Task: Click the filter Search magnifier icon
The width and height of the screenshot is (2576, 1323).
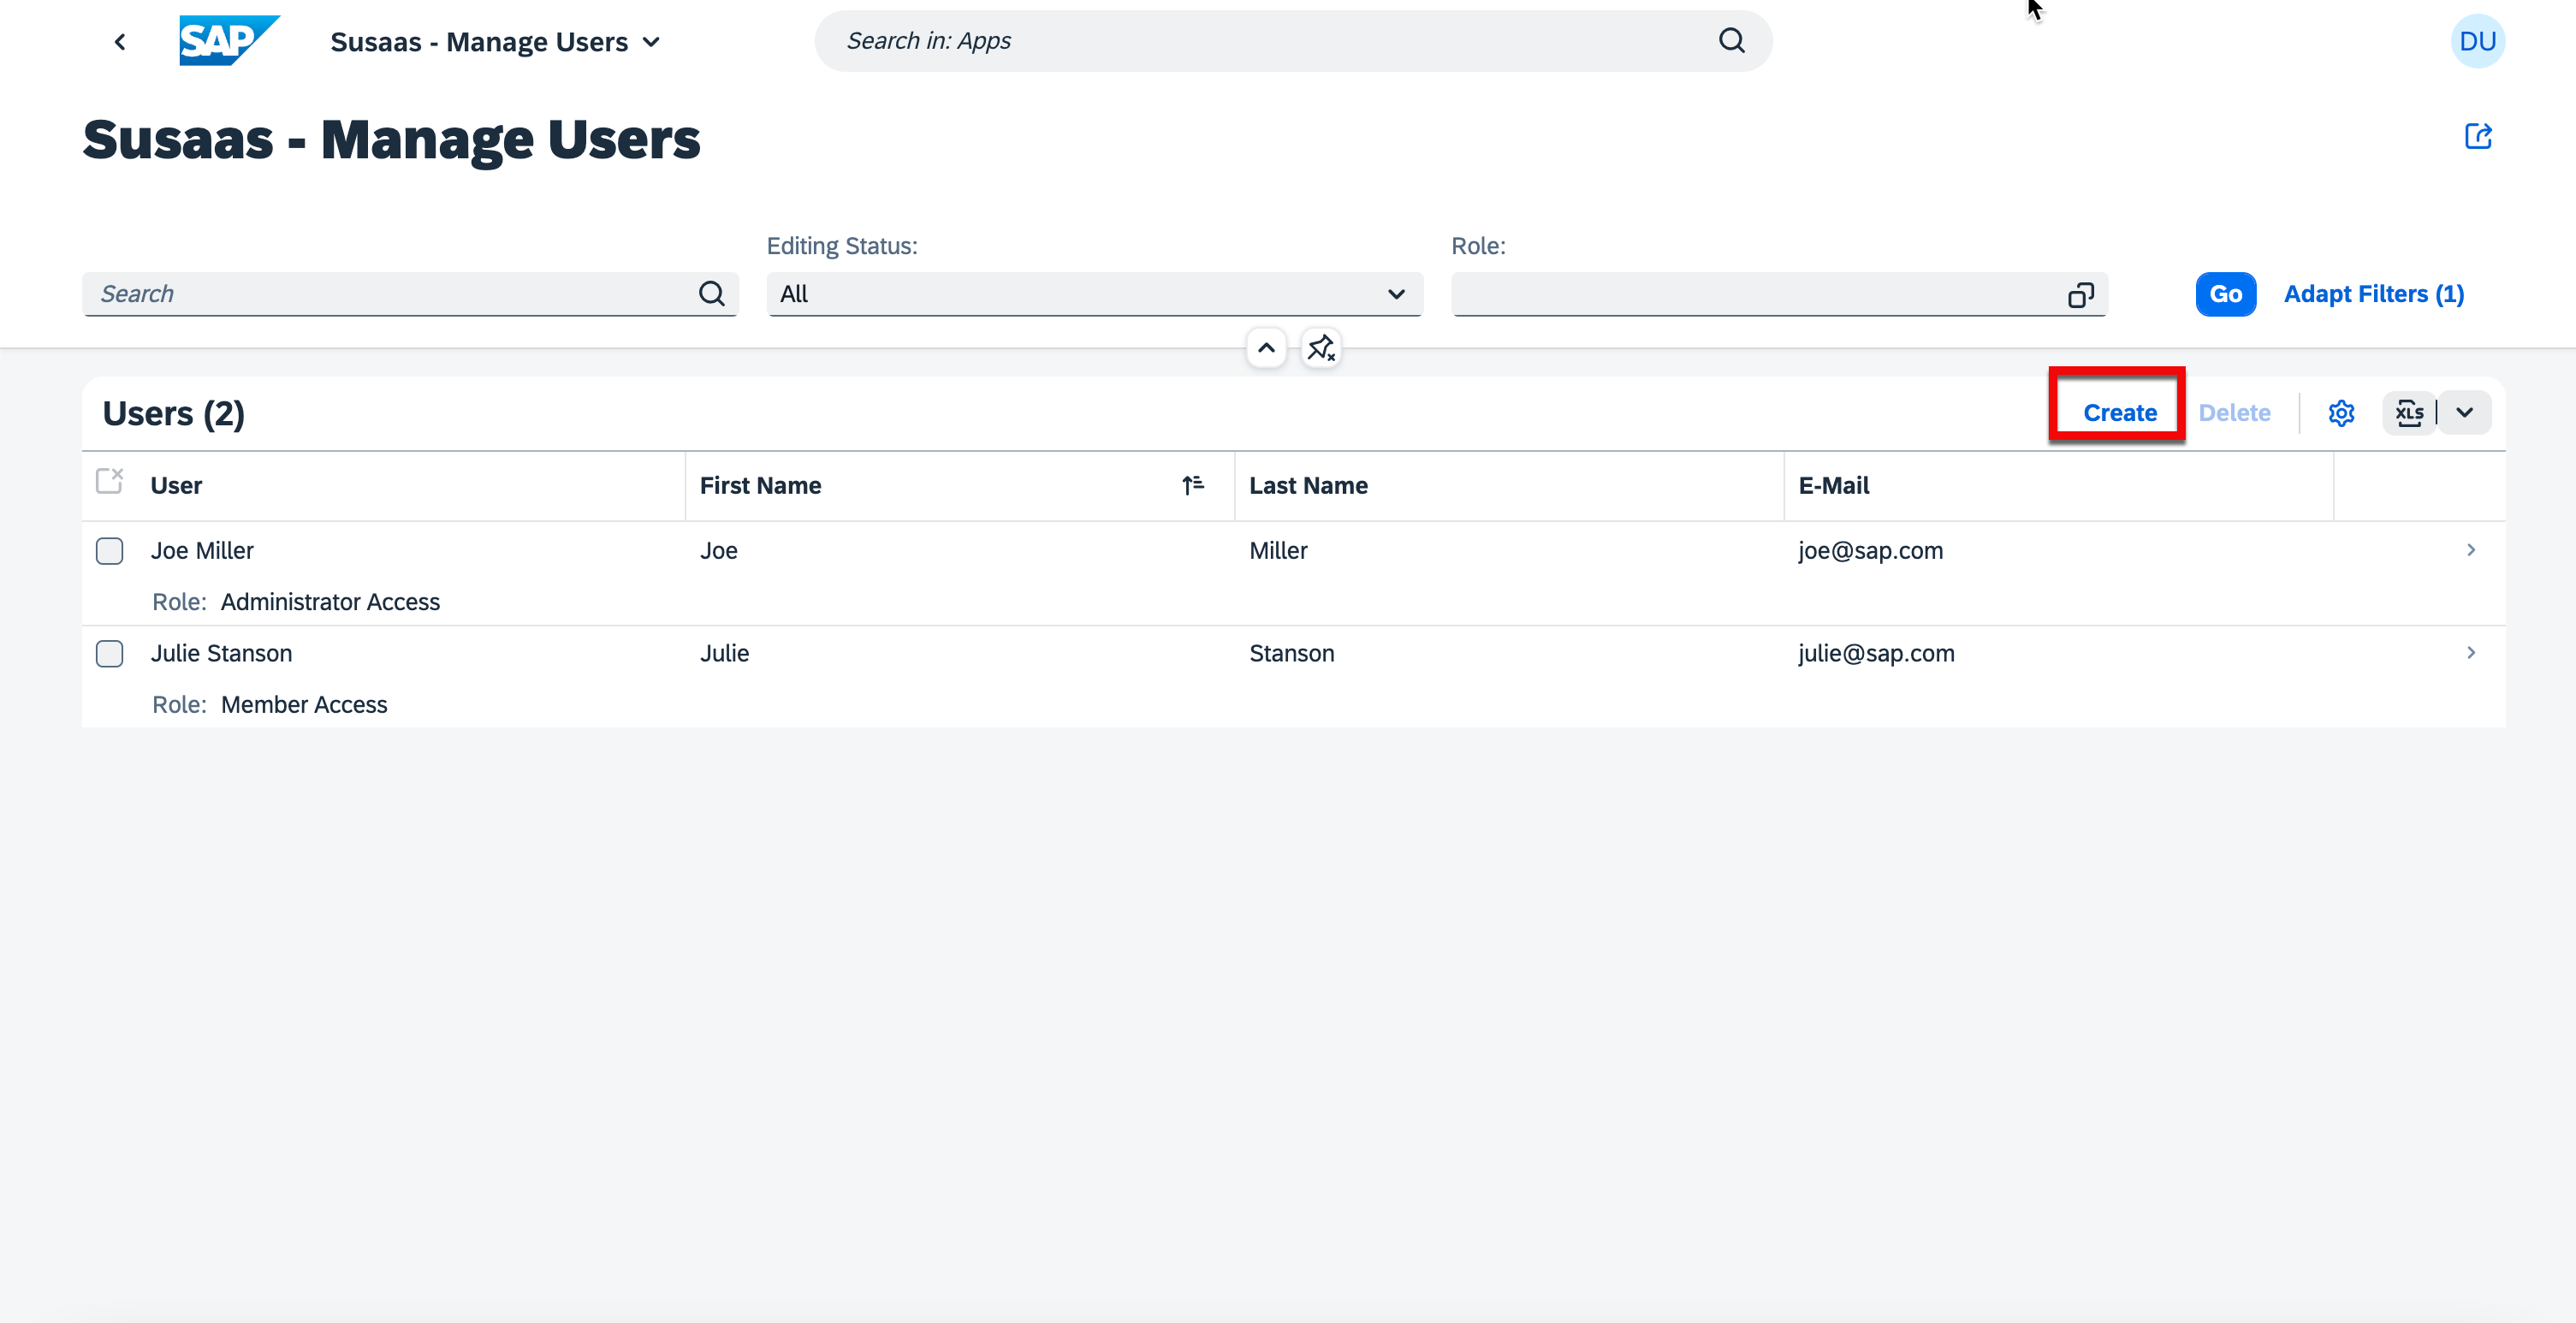Action: (712, 294)
